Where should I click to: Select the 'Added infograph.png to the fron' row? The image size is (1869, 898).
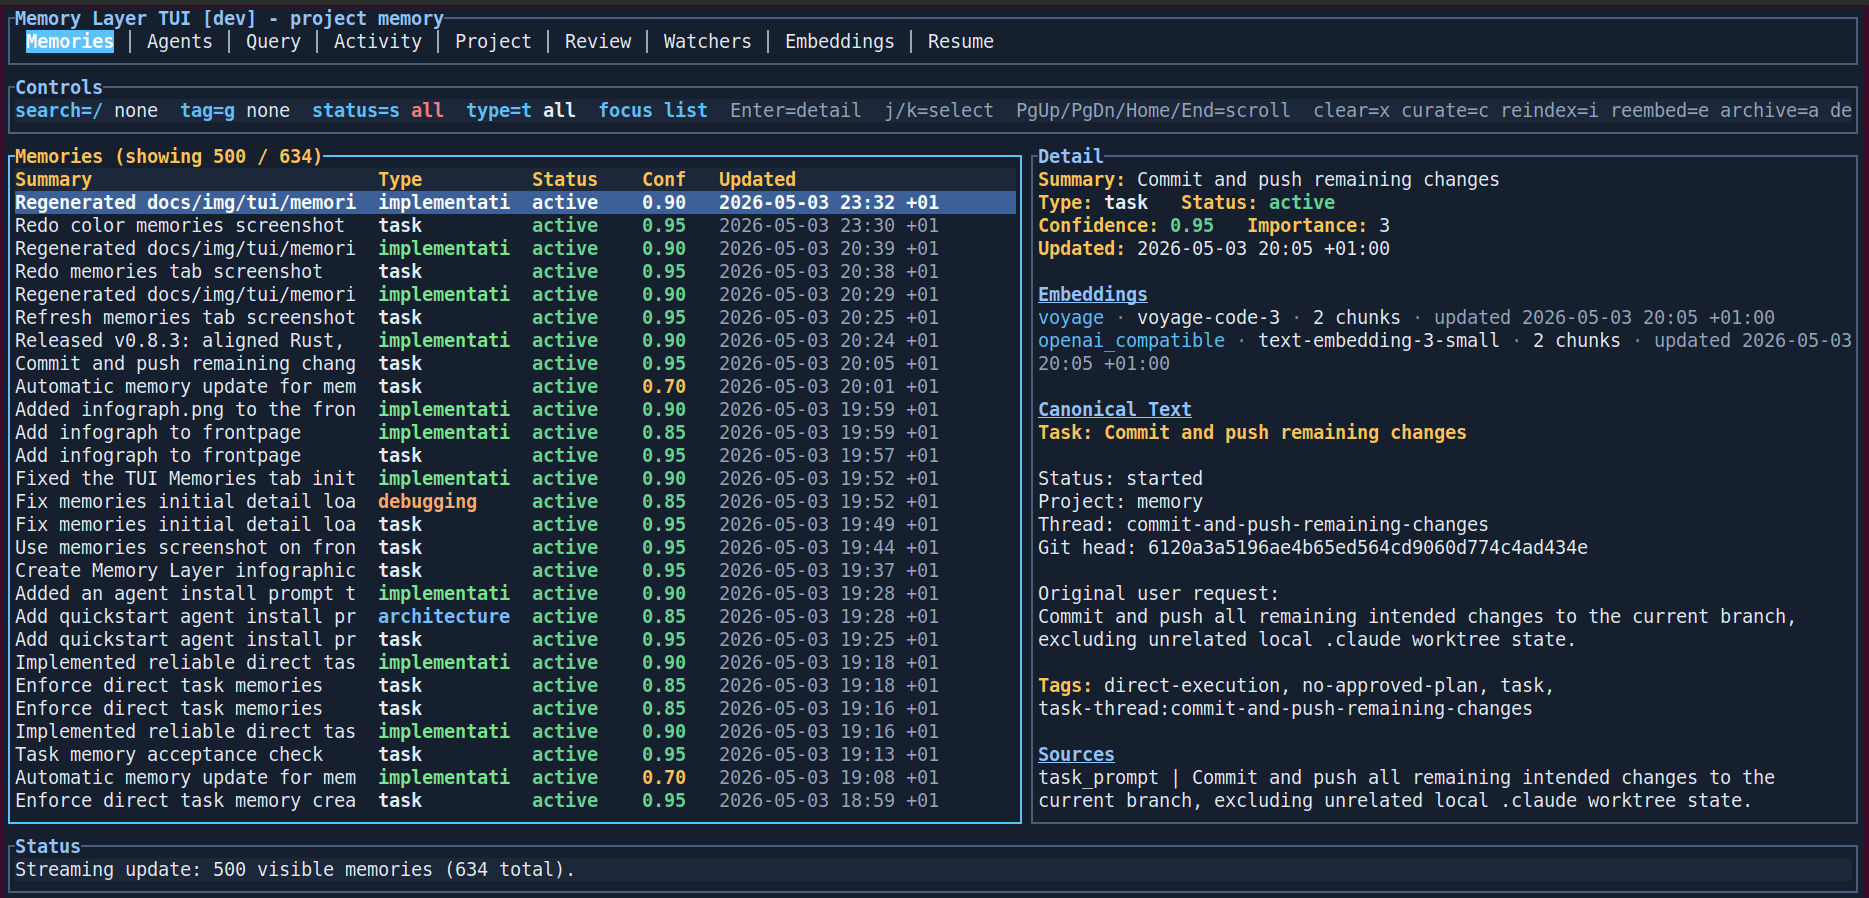point(514,409)
